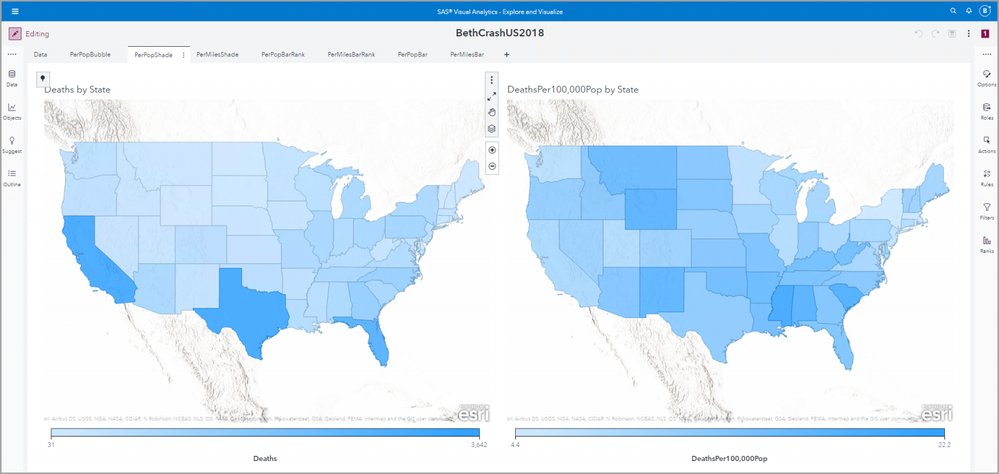The height and width of the screenshot is (474, 999).
Task: Switch to the PerMilesShade tab
Action: point(217,55)
